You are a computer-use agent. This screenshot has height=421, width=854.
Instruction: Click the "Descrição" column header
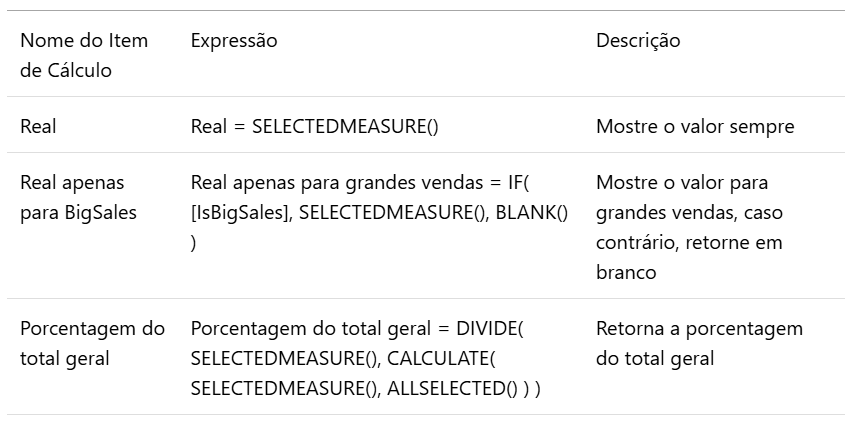638,40
